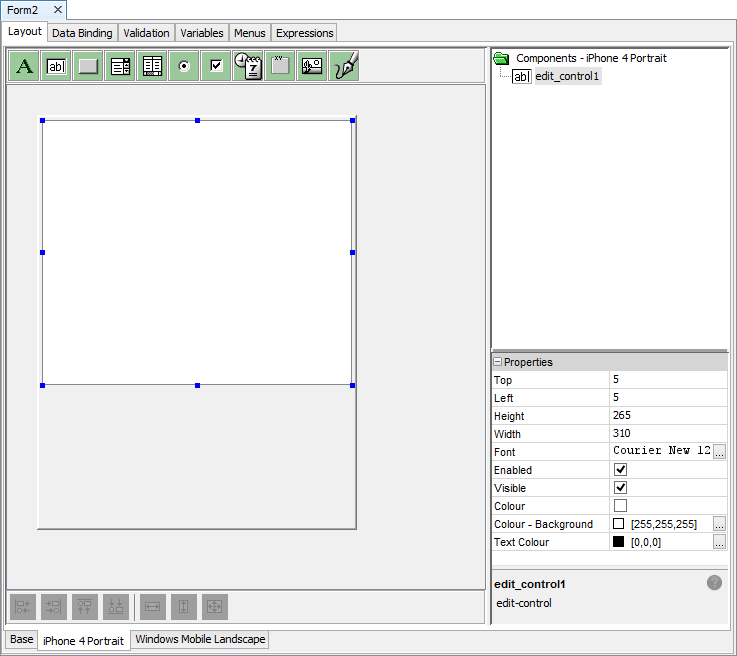
Task: Toggle the Colour property checkbox
Action: [620, 506]
